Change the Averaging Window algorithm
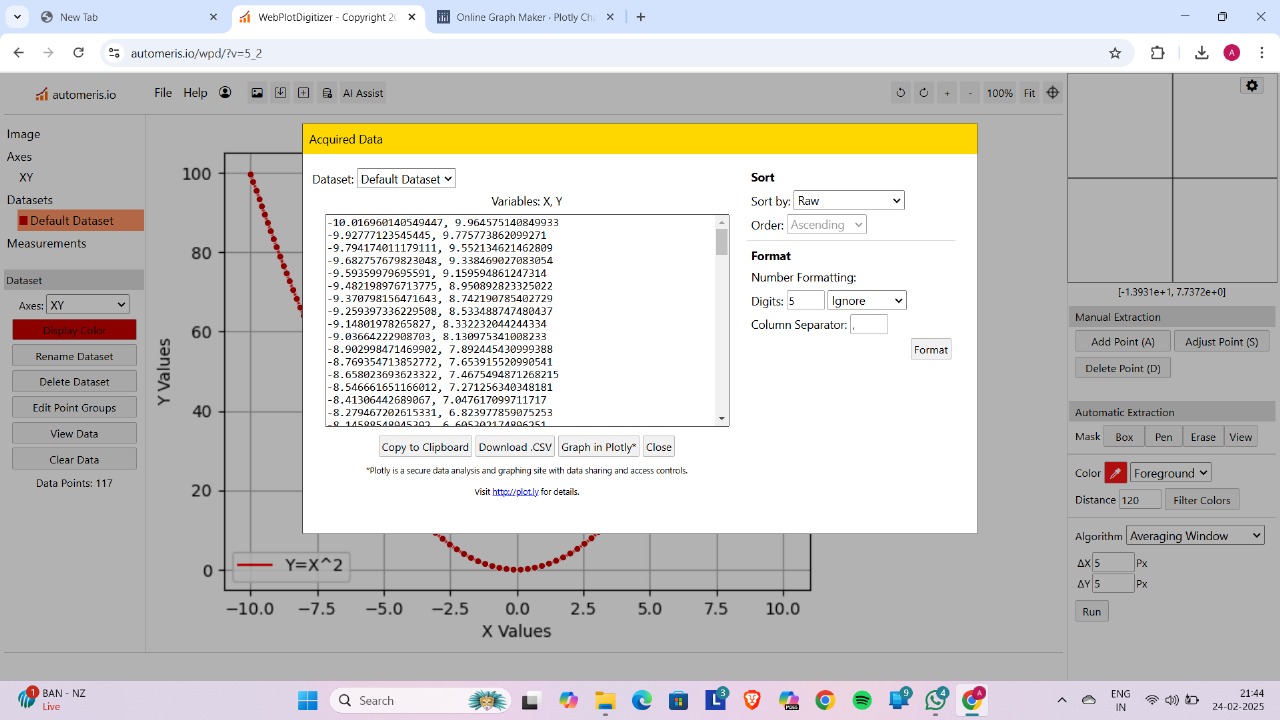 click(x=1194, y=535)
